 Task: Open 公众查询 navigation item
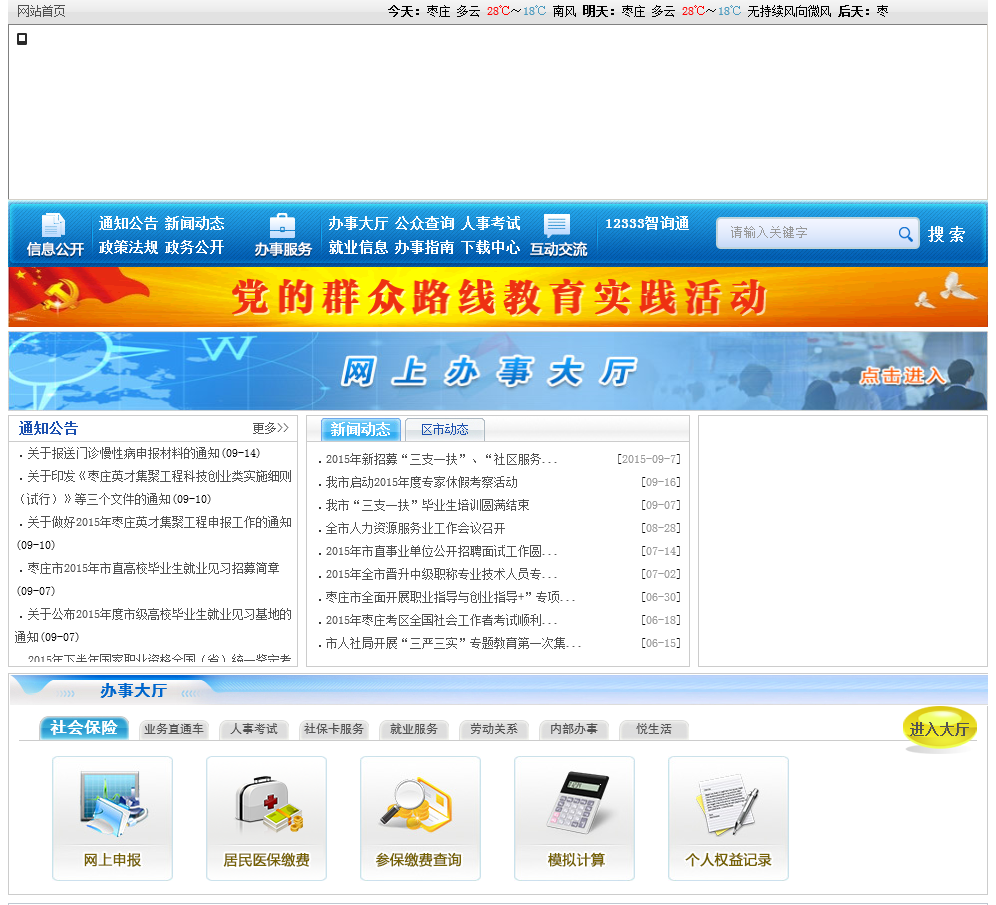424,223
